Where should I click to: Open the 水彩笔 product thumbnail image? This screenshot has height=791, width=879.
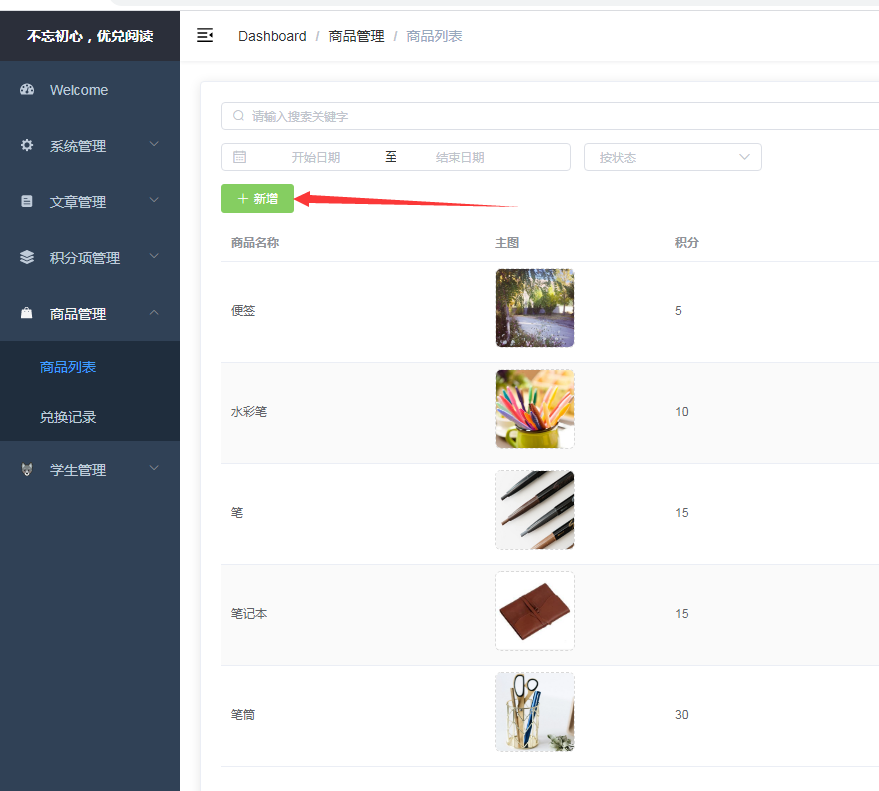pos(535,409)
